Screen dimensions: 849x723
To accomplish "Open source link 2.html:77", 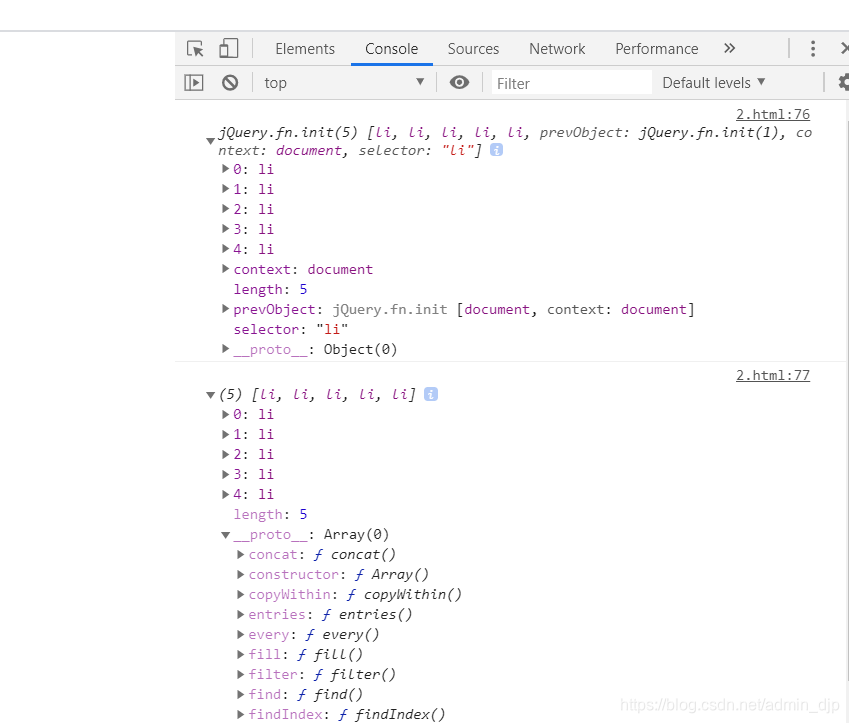I will (x=773, y=375).
